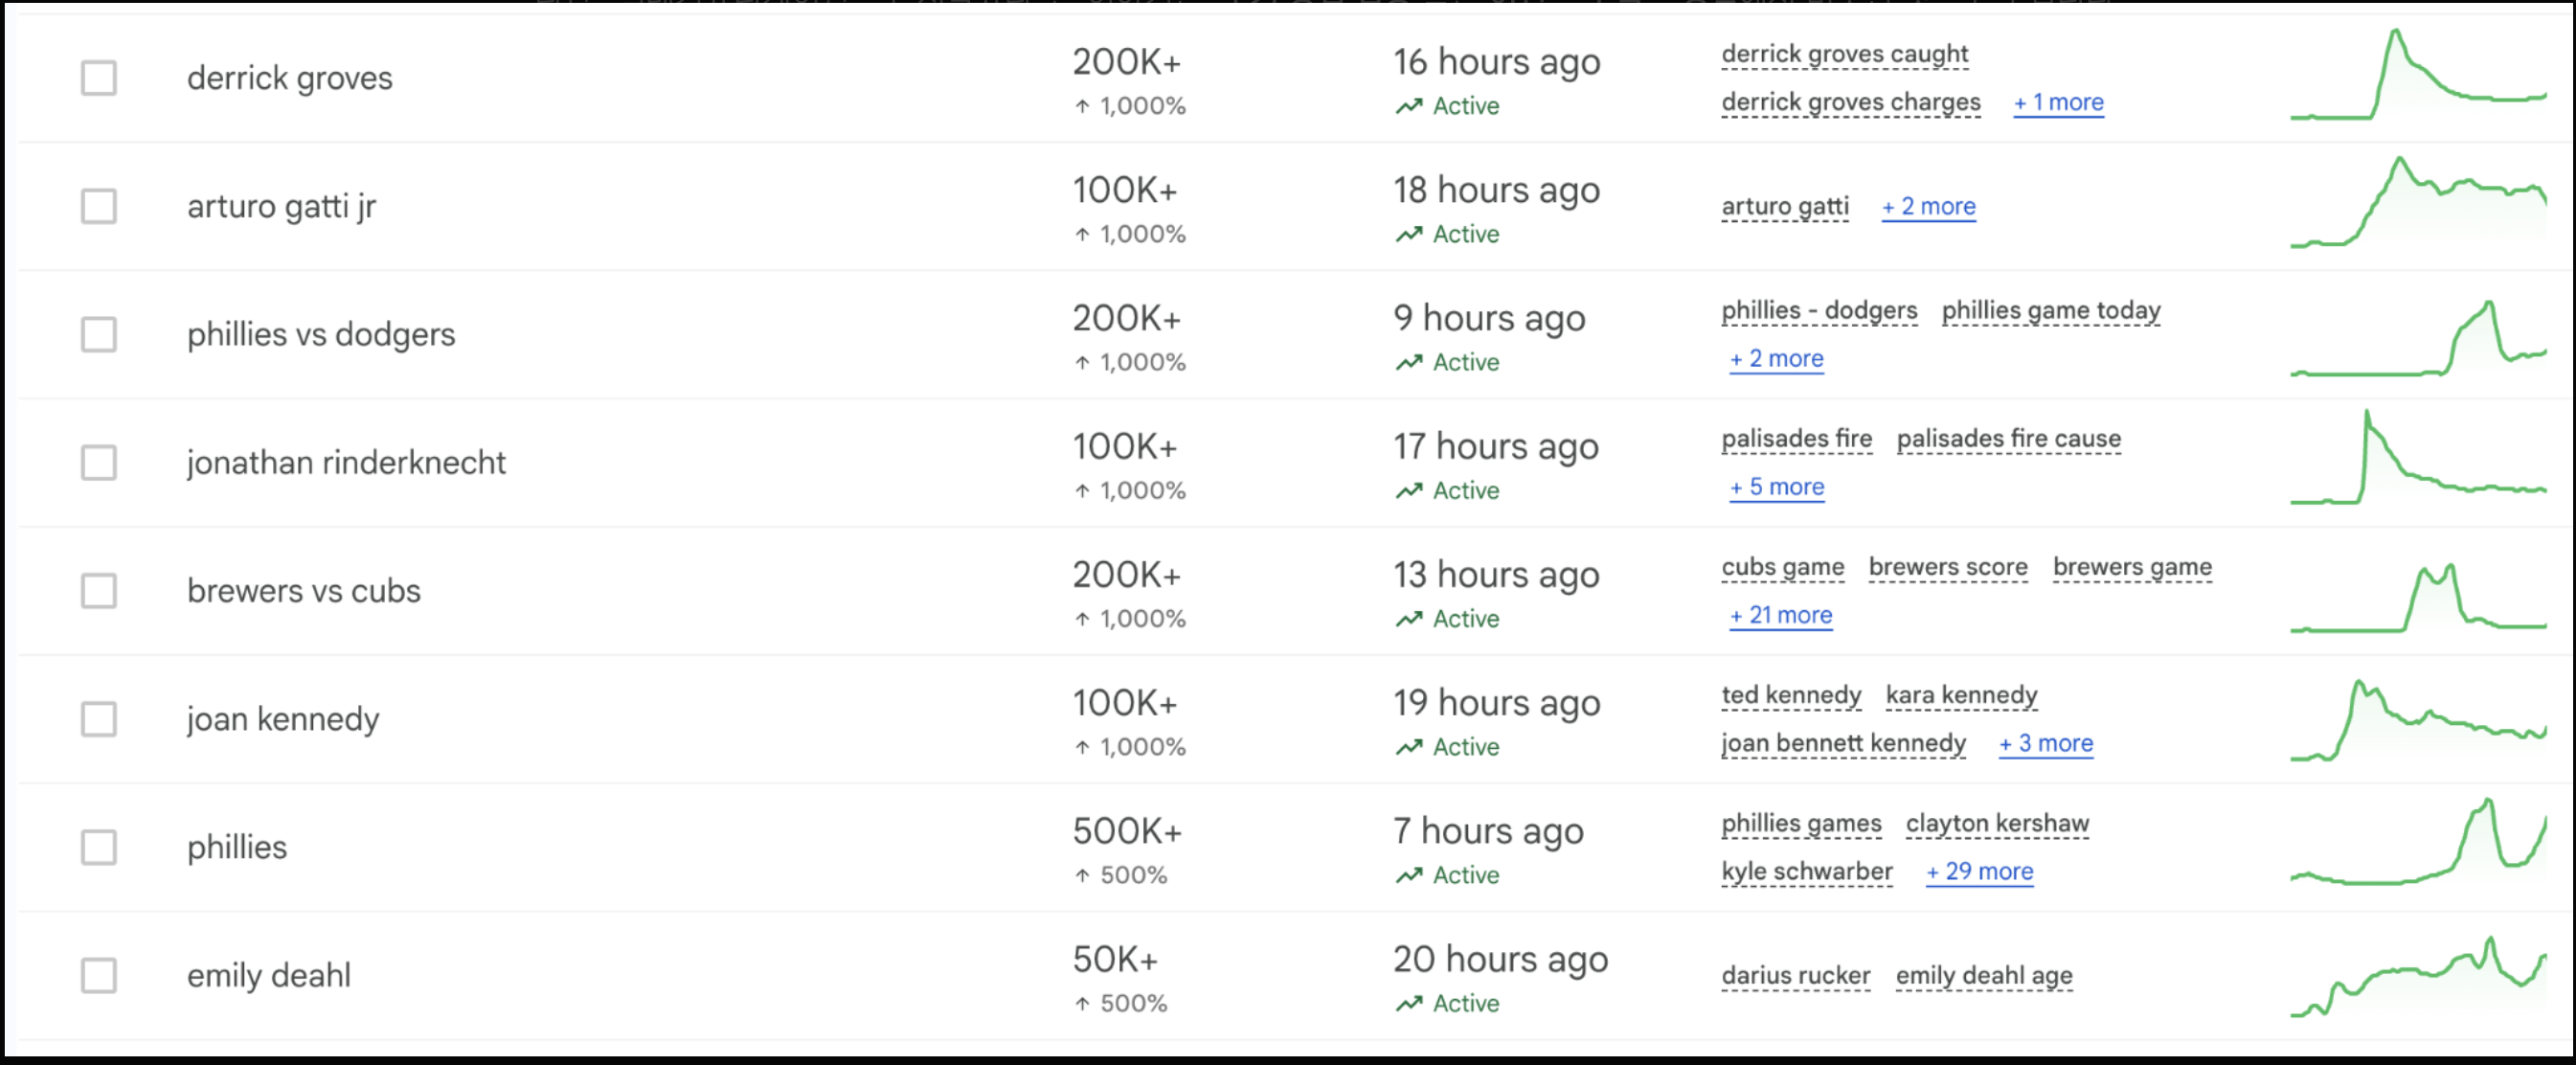Expand "+ 29 more" queries for phillies
Screen dimensions: 2576x1065
click(x=1979, y=871)
